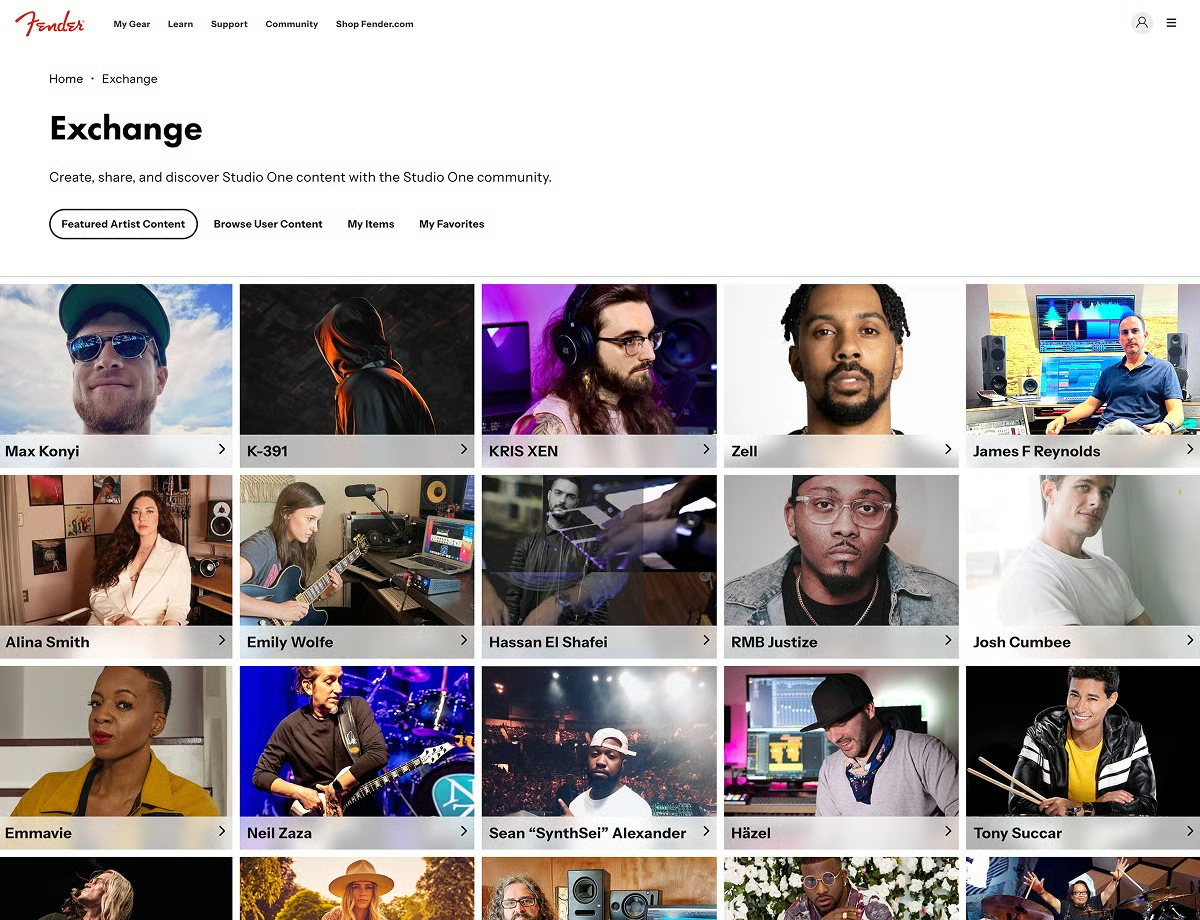Open the My Gear menu
1200x920 pixels.
point(132,24)
